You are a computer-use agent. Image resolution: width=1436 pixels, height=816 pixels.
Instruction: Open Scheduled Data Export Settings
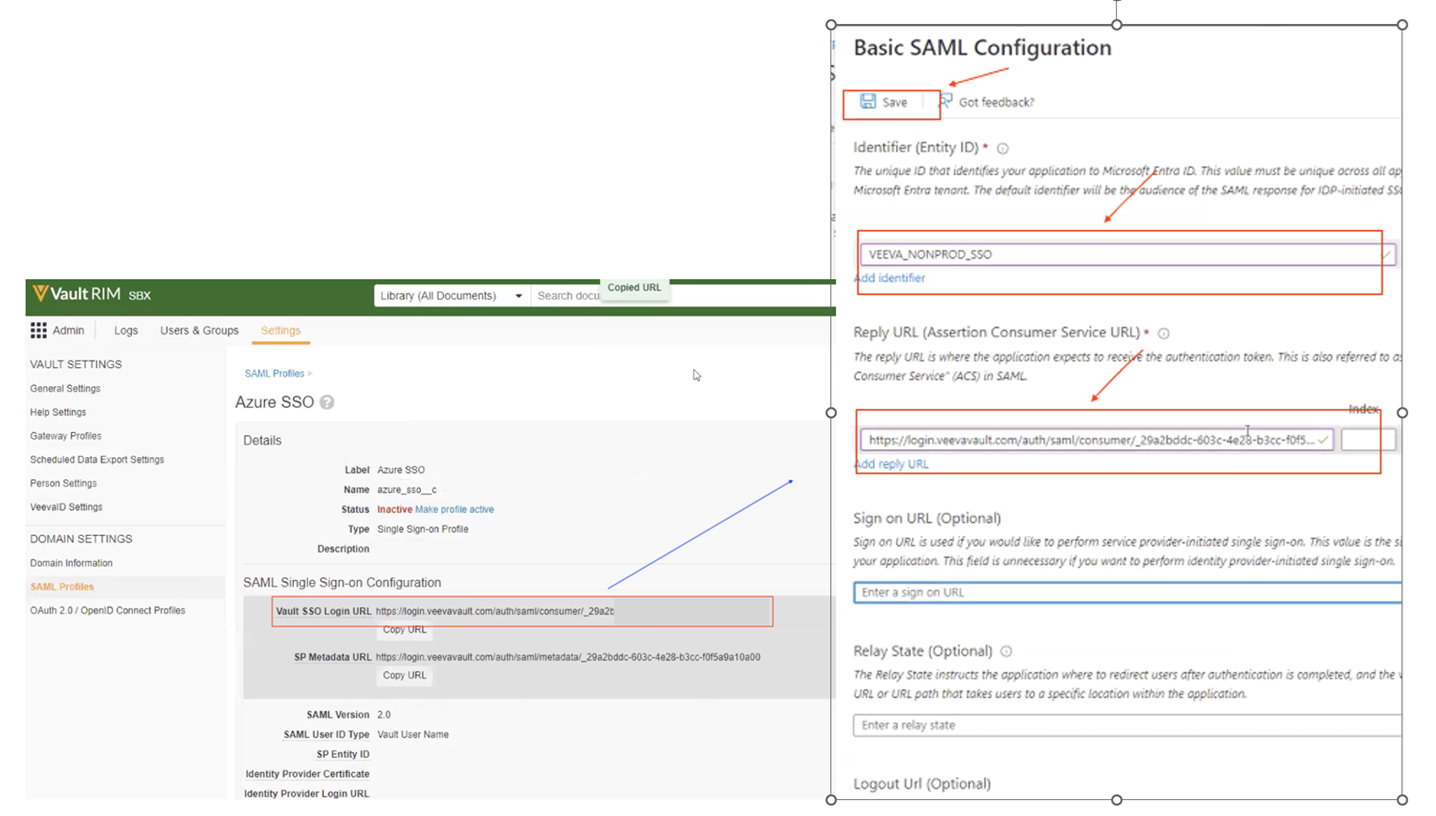coord(97,460)
